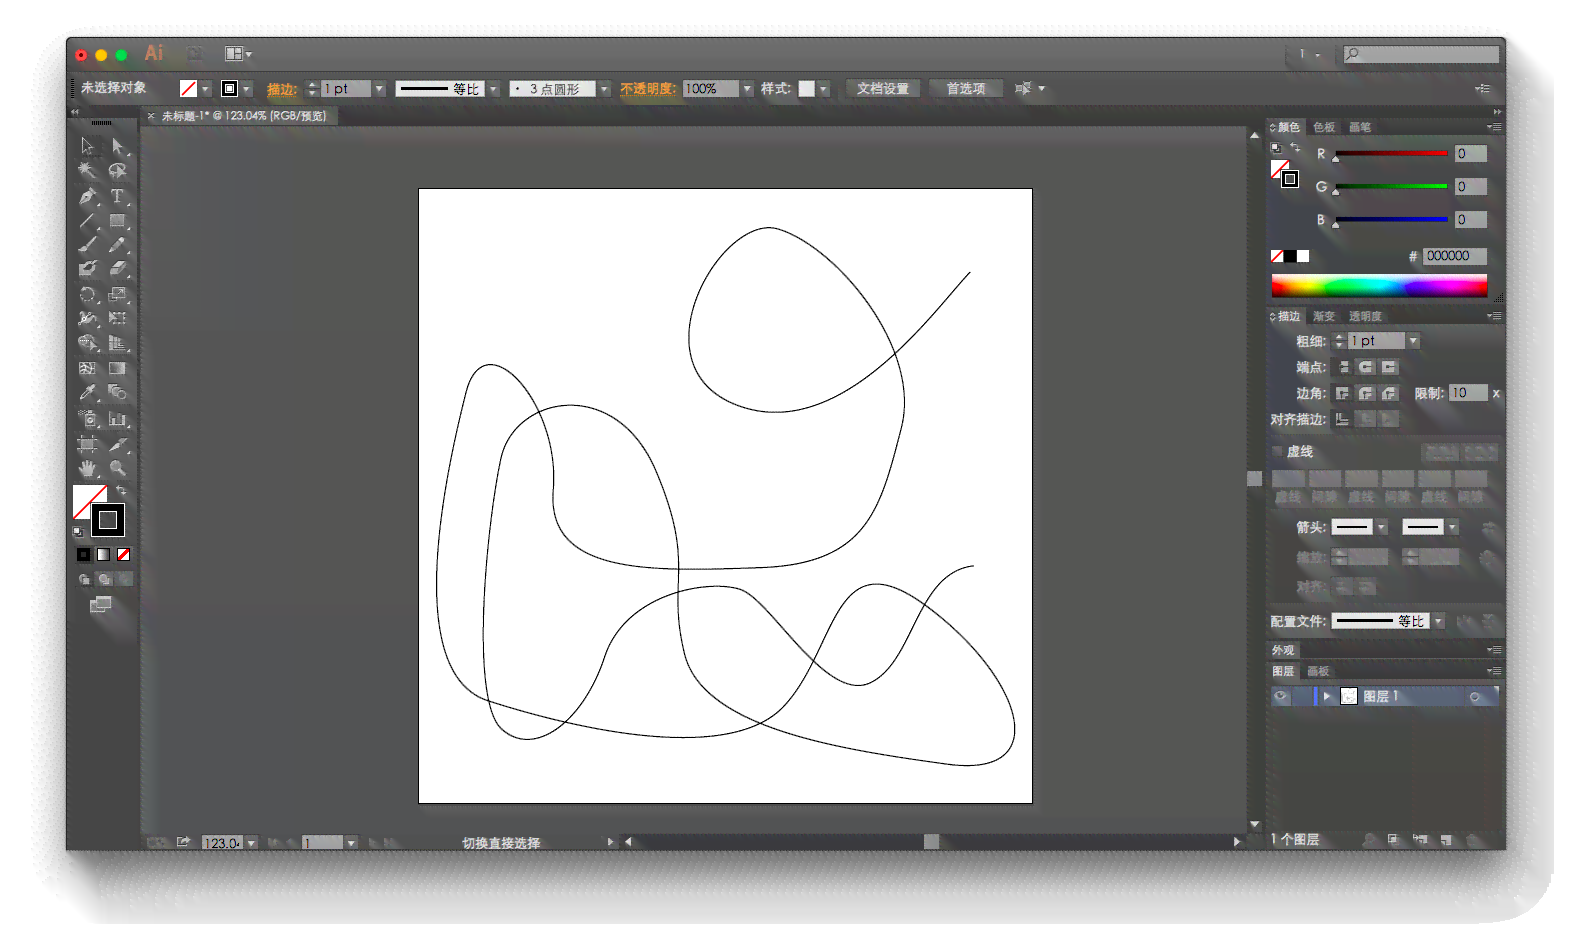Viewport: 1572px width, 940px height.
Task: Choose the Gradient tool
Action: (118, 368)
